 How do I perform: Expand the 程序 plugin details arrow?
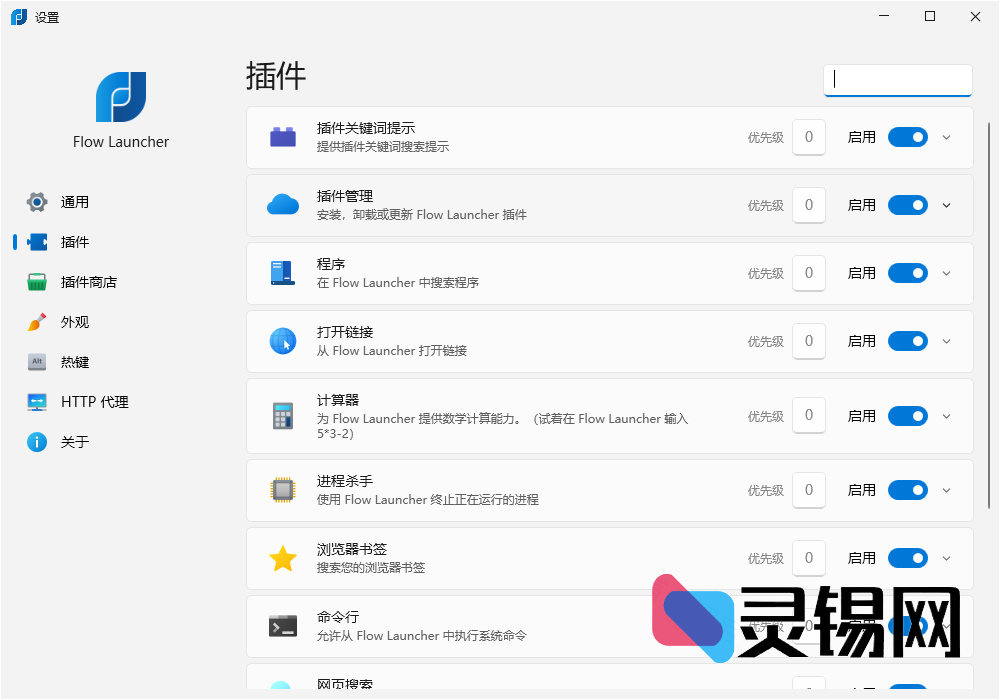[x=947, y=273]
